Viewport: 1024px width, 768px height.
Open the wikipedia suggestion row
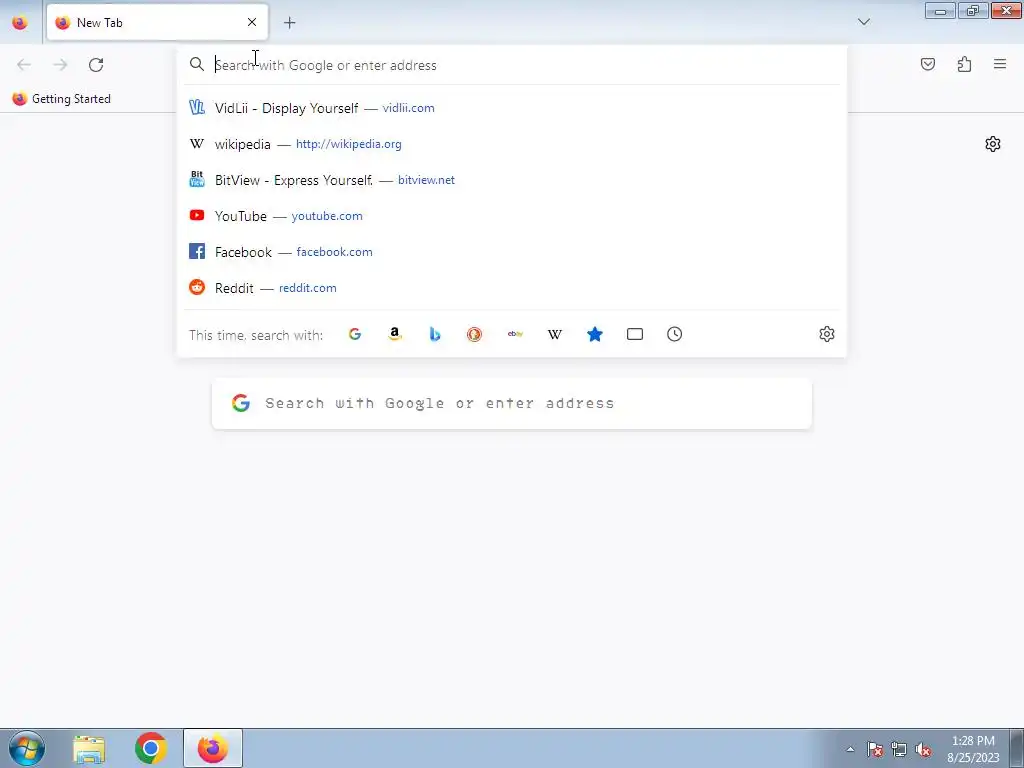512,144
